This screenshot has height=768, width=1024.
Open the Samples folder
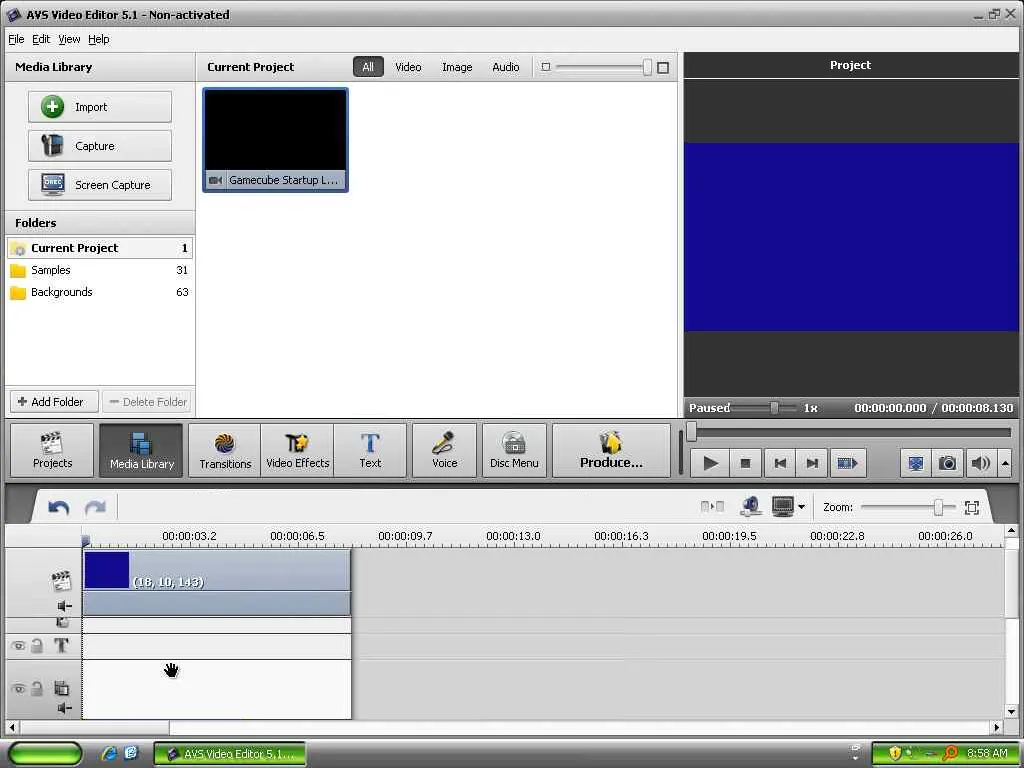pos(100,270)
